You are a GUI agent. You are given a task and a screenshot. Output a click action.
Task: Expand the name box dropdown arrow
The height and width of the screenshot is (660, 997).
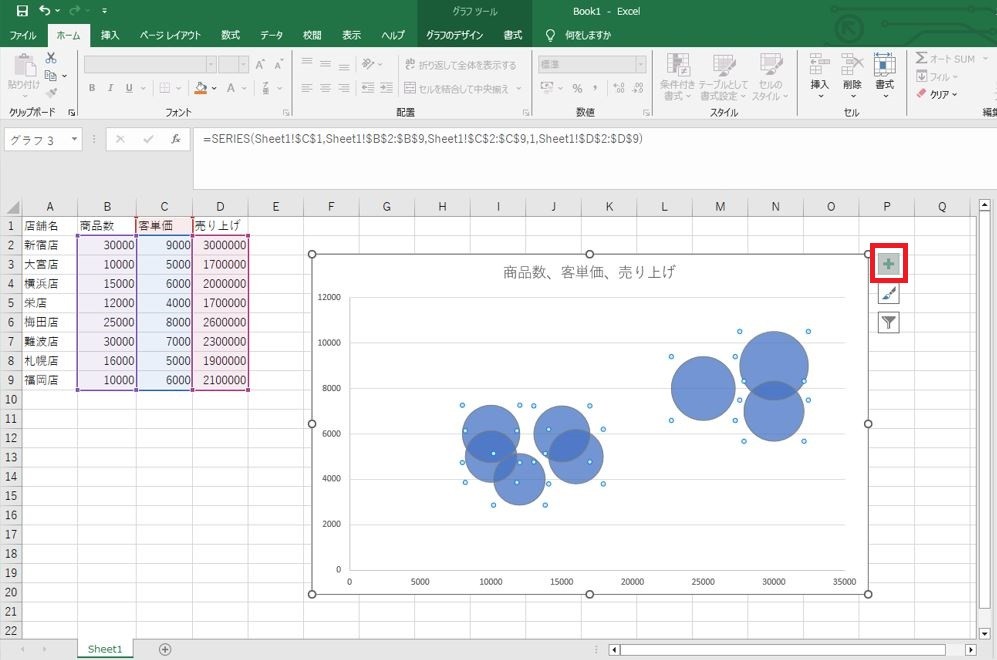point(74,139)
